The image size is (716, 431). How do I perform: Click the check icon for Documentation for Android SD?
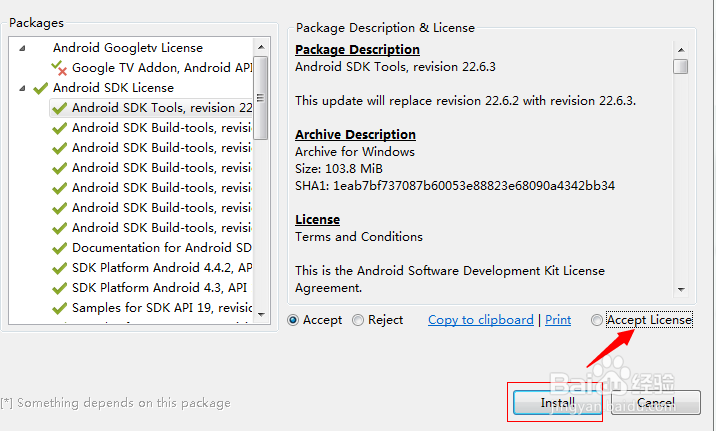(x=60, y=248)
